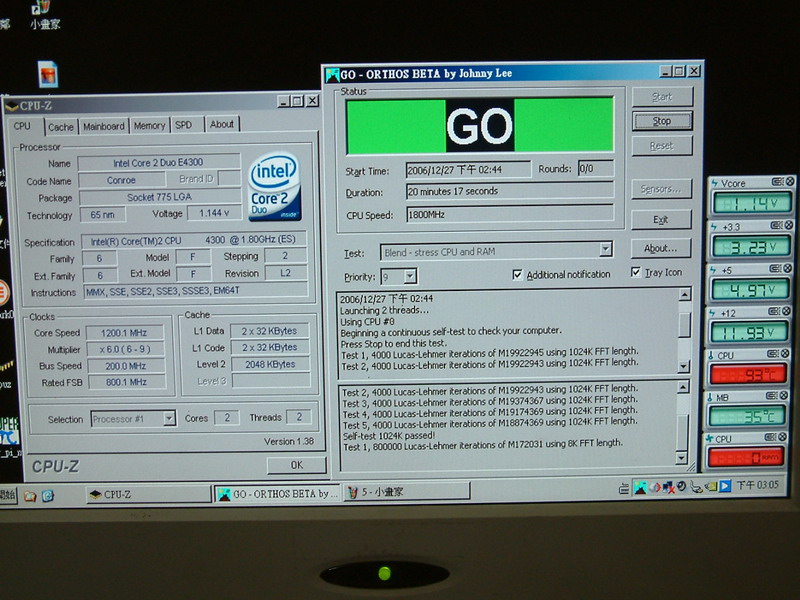800x600 pixels.
Task: Switch to the CPU tab in CPU-Z
Action: tap(22, 126)
